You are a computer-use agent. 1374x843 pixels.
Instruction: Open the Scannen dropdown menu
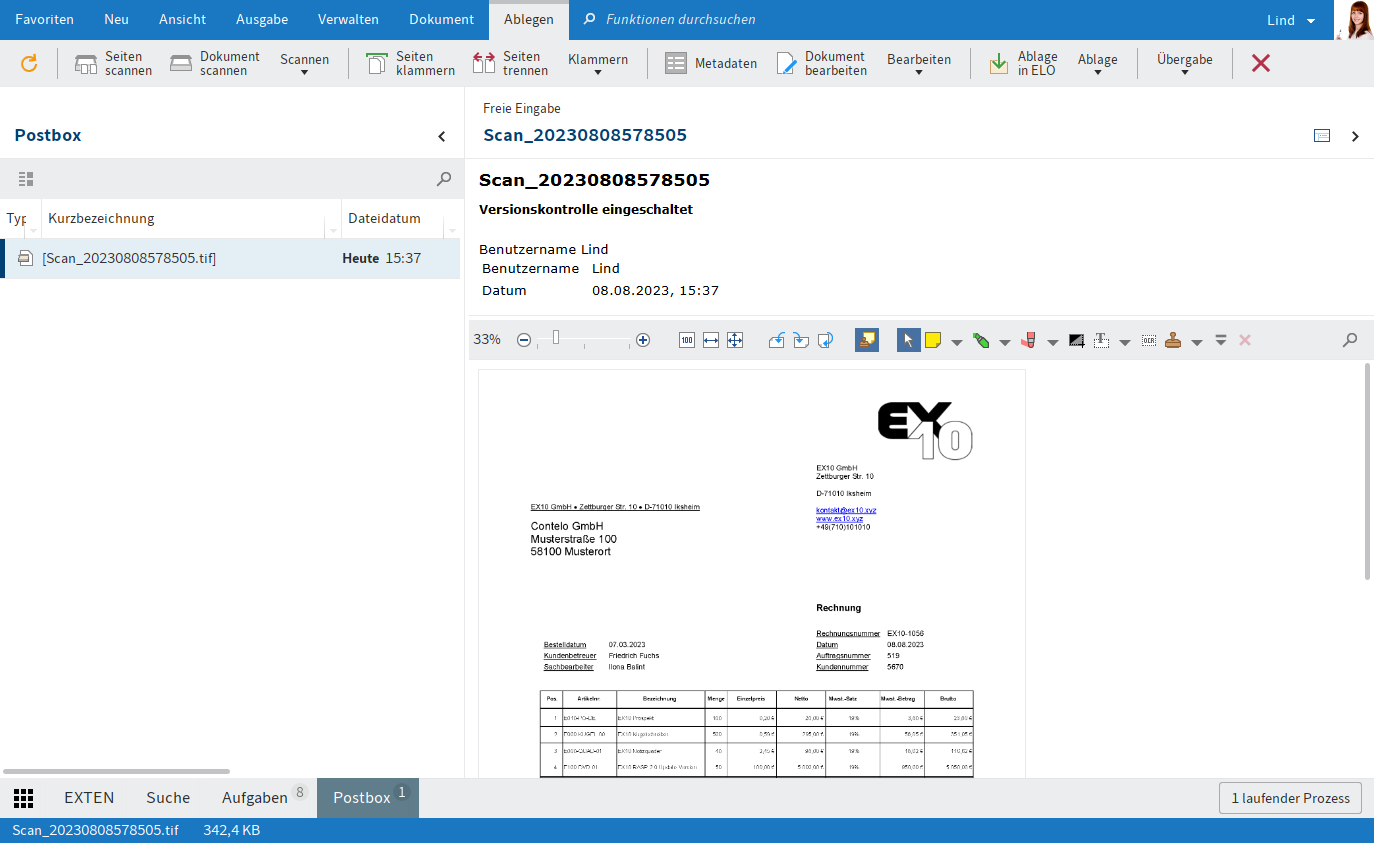(x=304, y=64)
